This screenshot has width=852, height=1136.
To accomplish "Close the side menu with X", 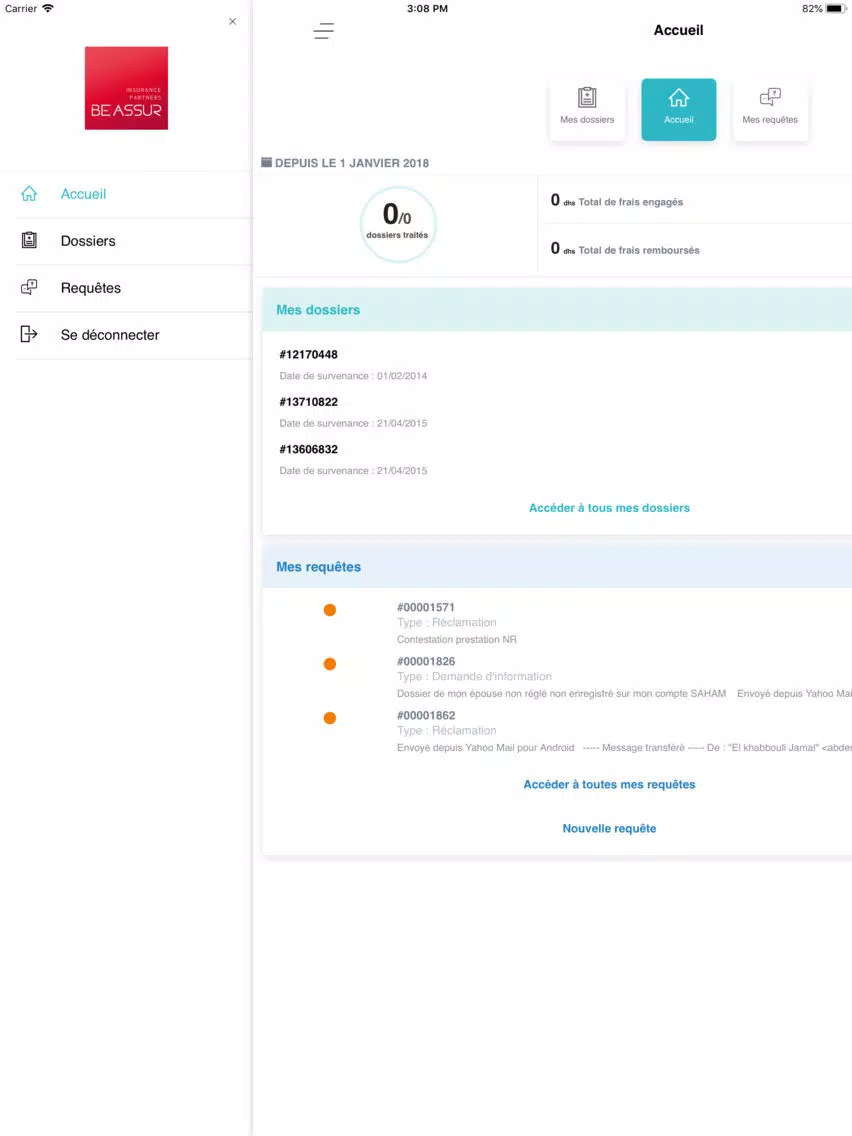I will click(x=233, y=22).
